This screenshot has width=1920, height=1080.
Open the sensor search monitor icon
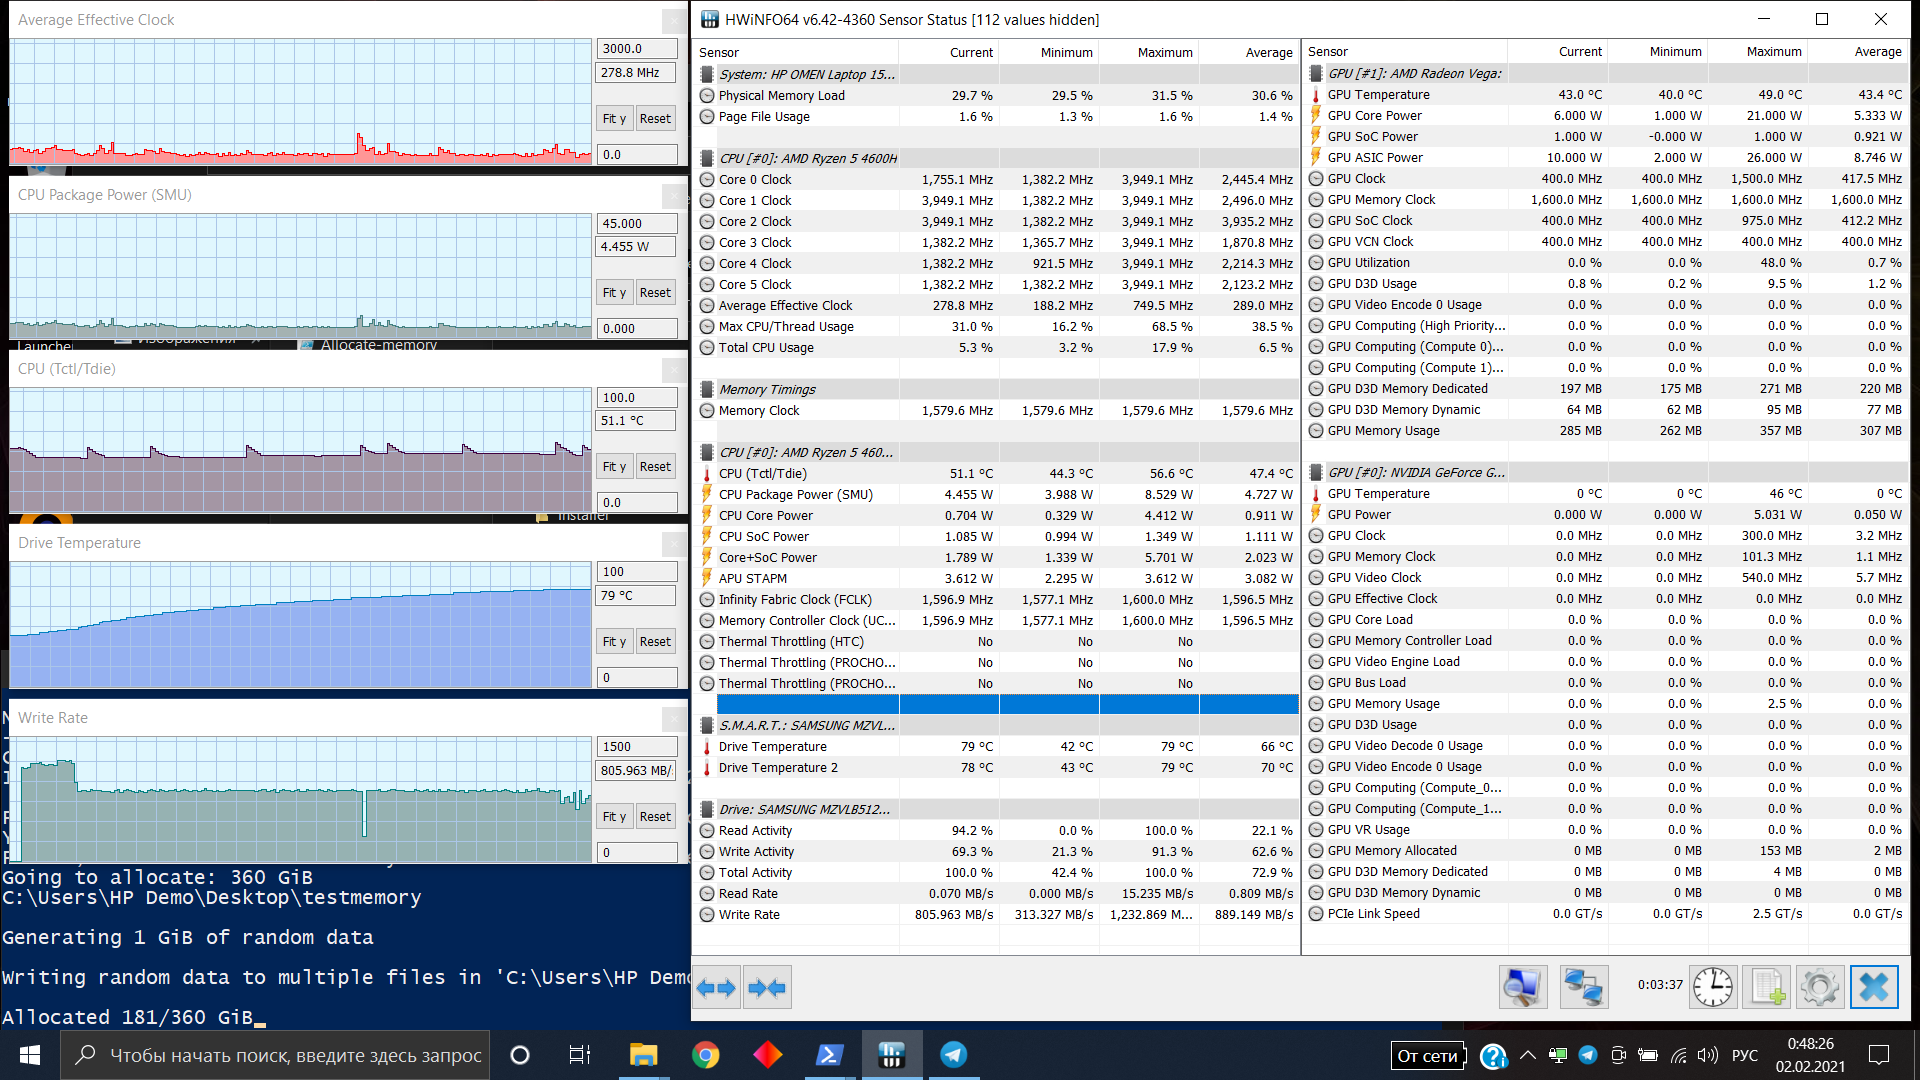[x=1523, y=988]
